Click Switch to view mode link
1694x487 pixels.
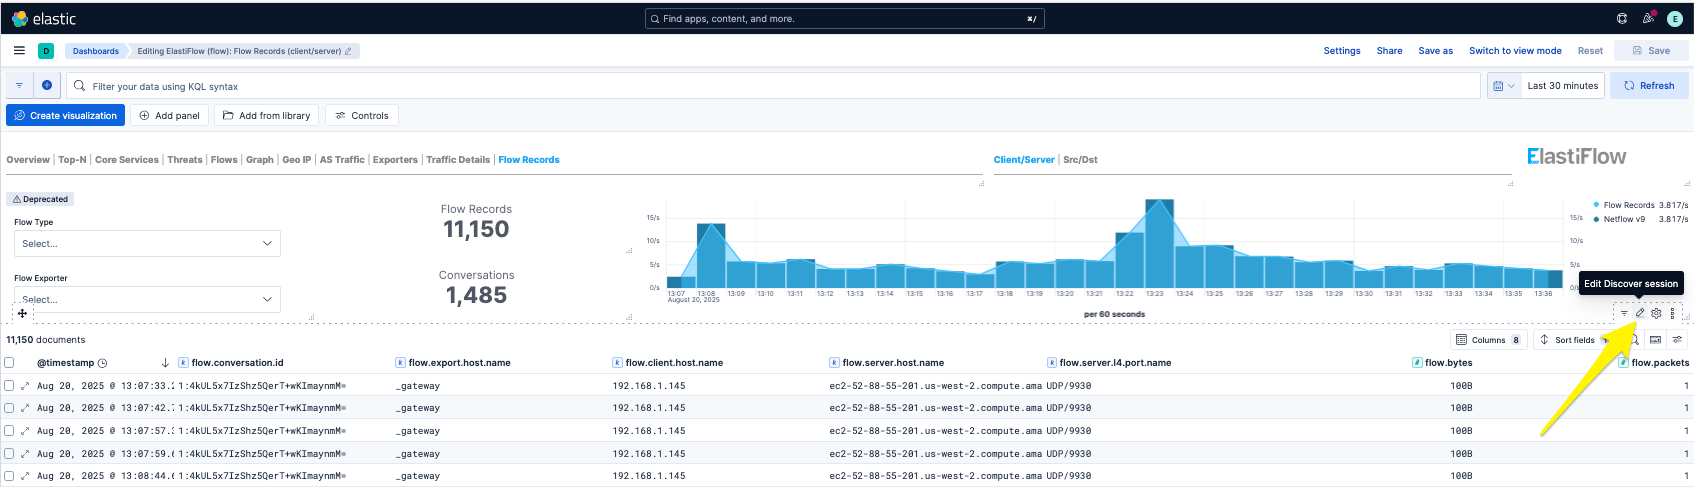[1515, 50]
